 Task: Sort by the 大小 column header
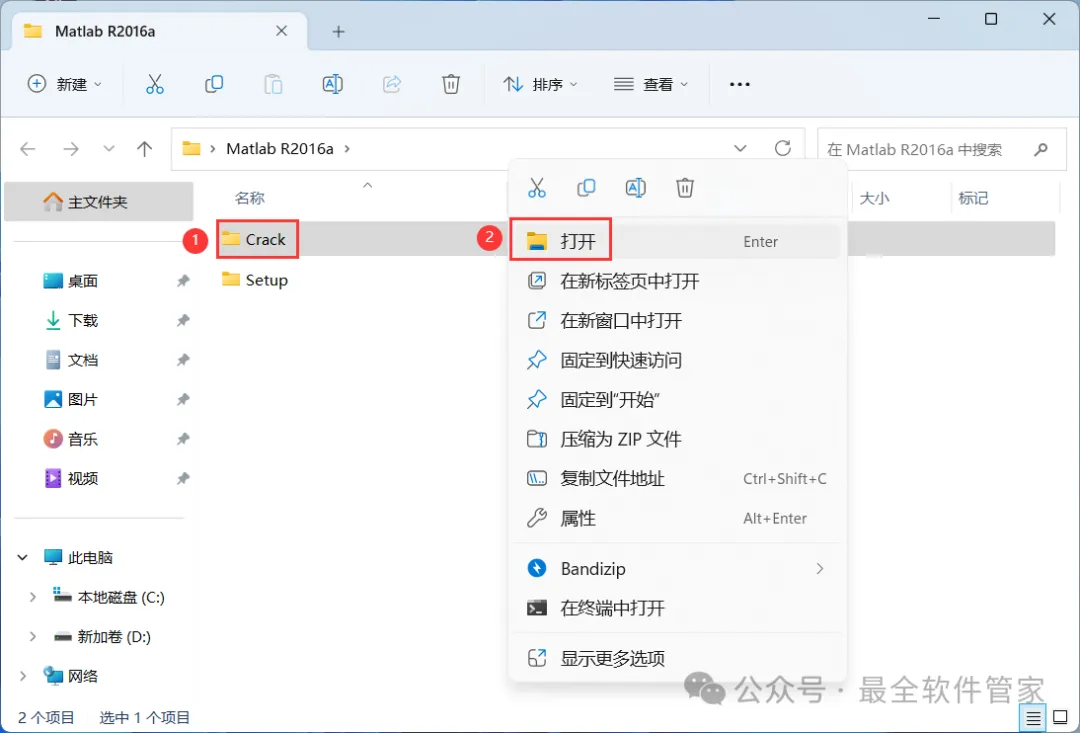tap(874, 198)
